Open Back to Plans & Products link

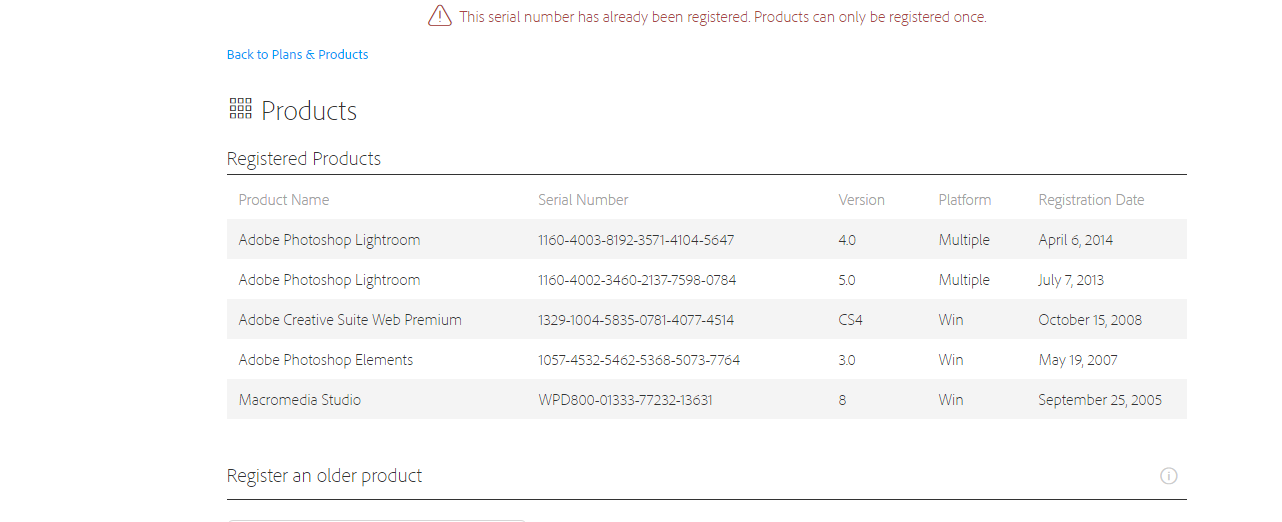(x=297, y=55)
